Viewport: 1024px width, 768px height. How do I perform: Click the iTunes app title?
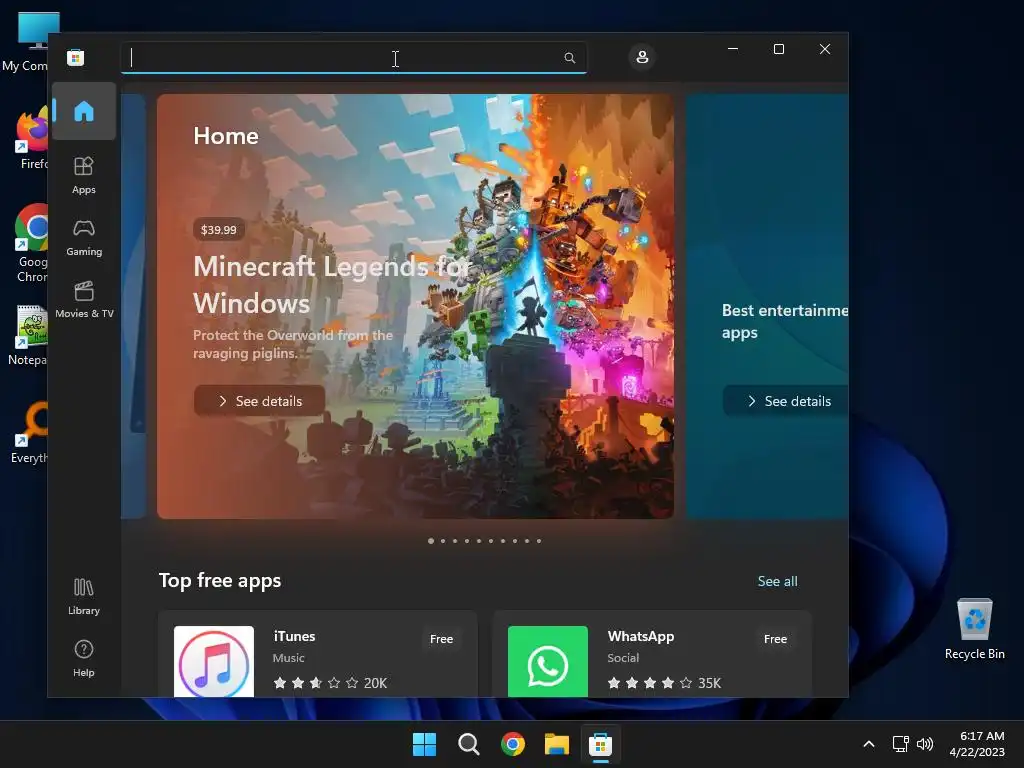tap(294, 636)
